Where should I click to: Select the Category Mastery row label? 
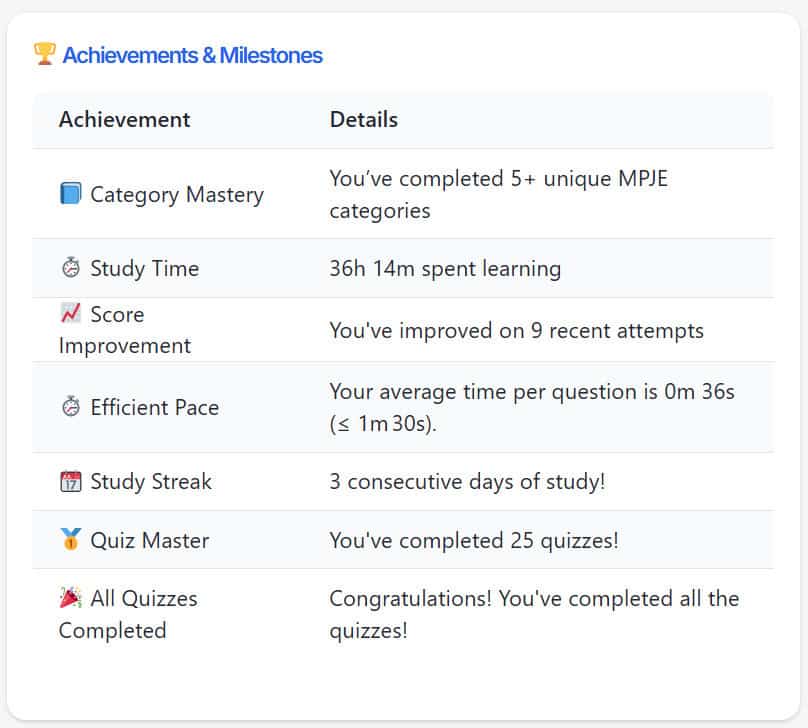click(177, 194)
